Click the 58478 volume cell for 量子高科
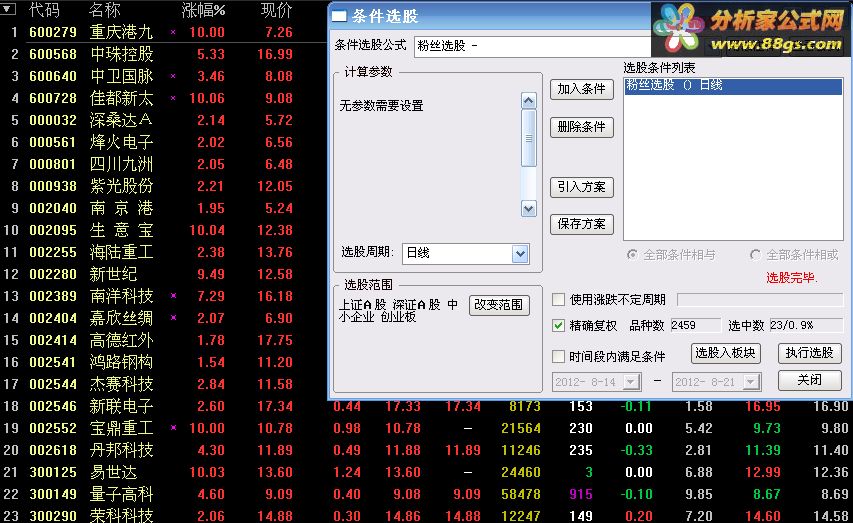 pyautogui.click(x=521, y=494)
